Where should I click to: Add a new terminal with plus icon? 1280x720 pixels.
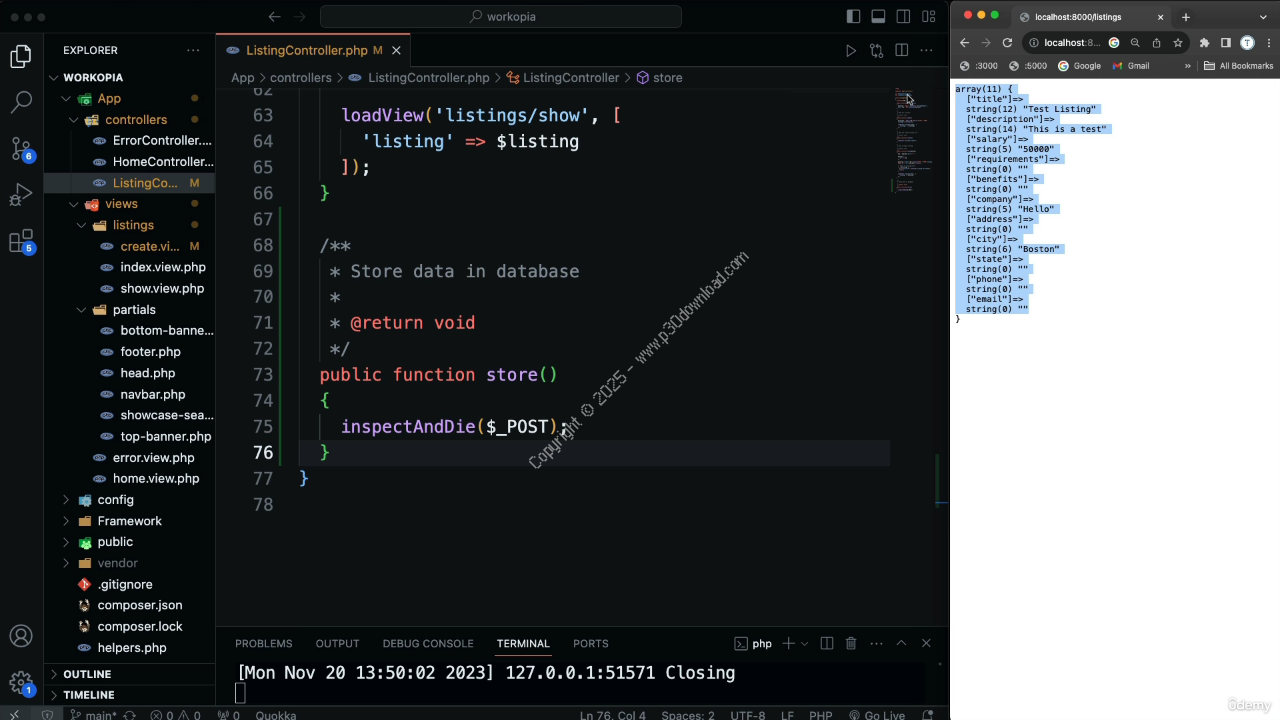pyautogui.click(x=788, y=643)
